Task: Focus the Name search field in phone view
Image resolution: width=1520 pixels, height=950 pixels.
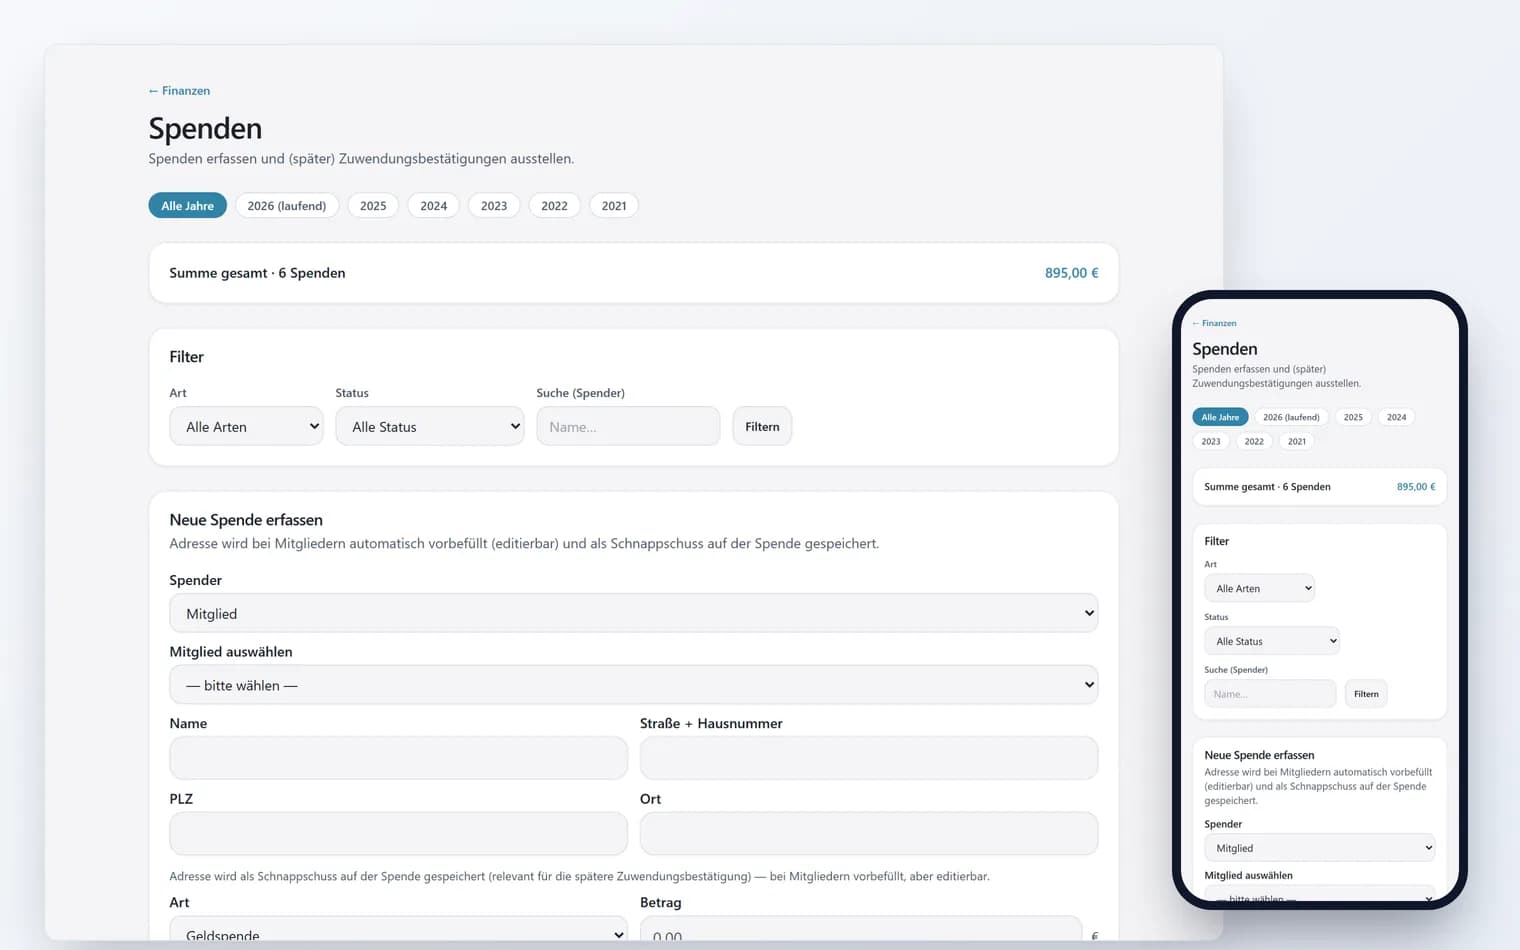Action: click(1270, 694)
